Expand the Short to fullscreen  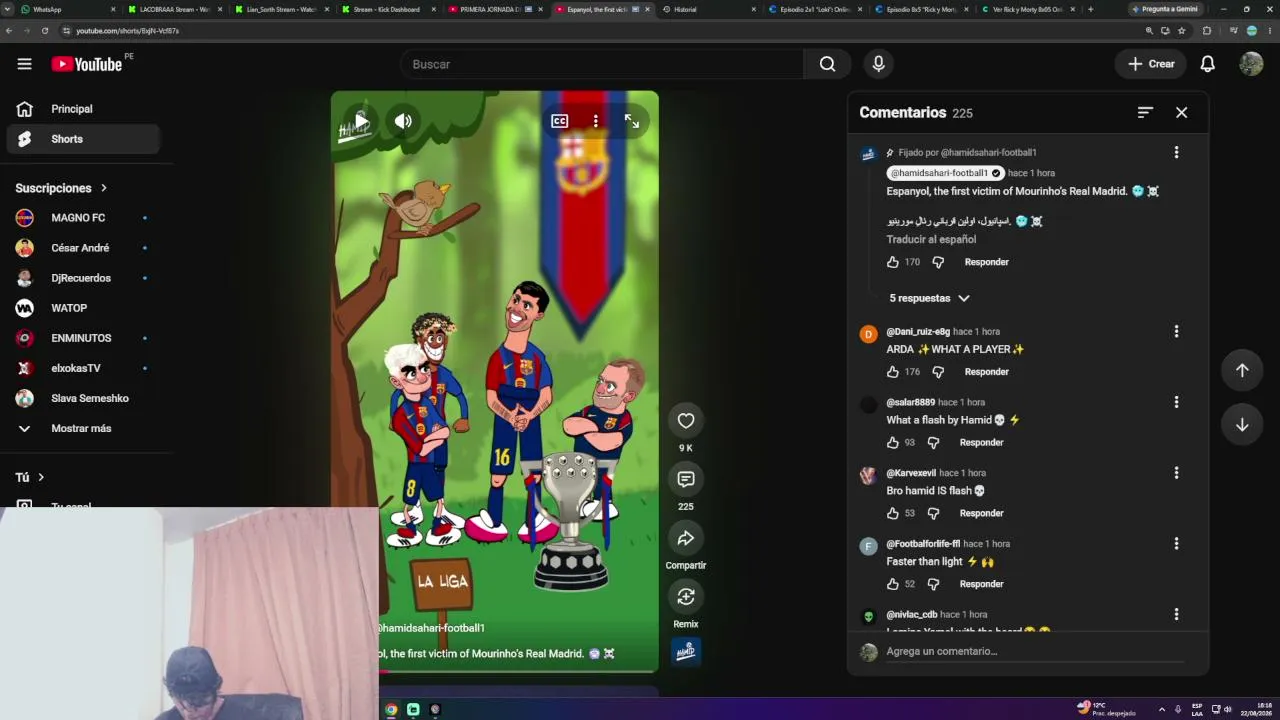tap(632, 121)
